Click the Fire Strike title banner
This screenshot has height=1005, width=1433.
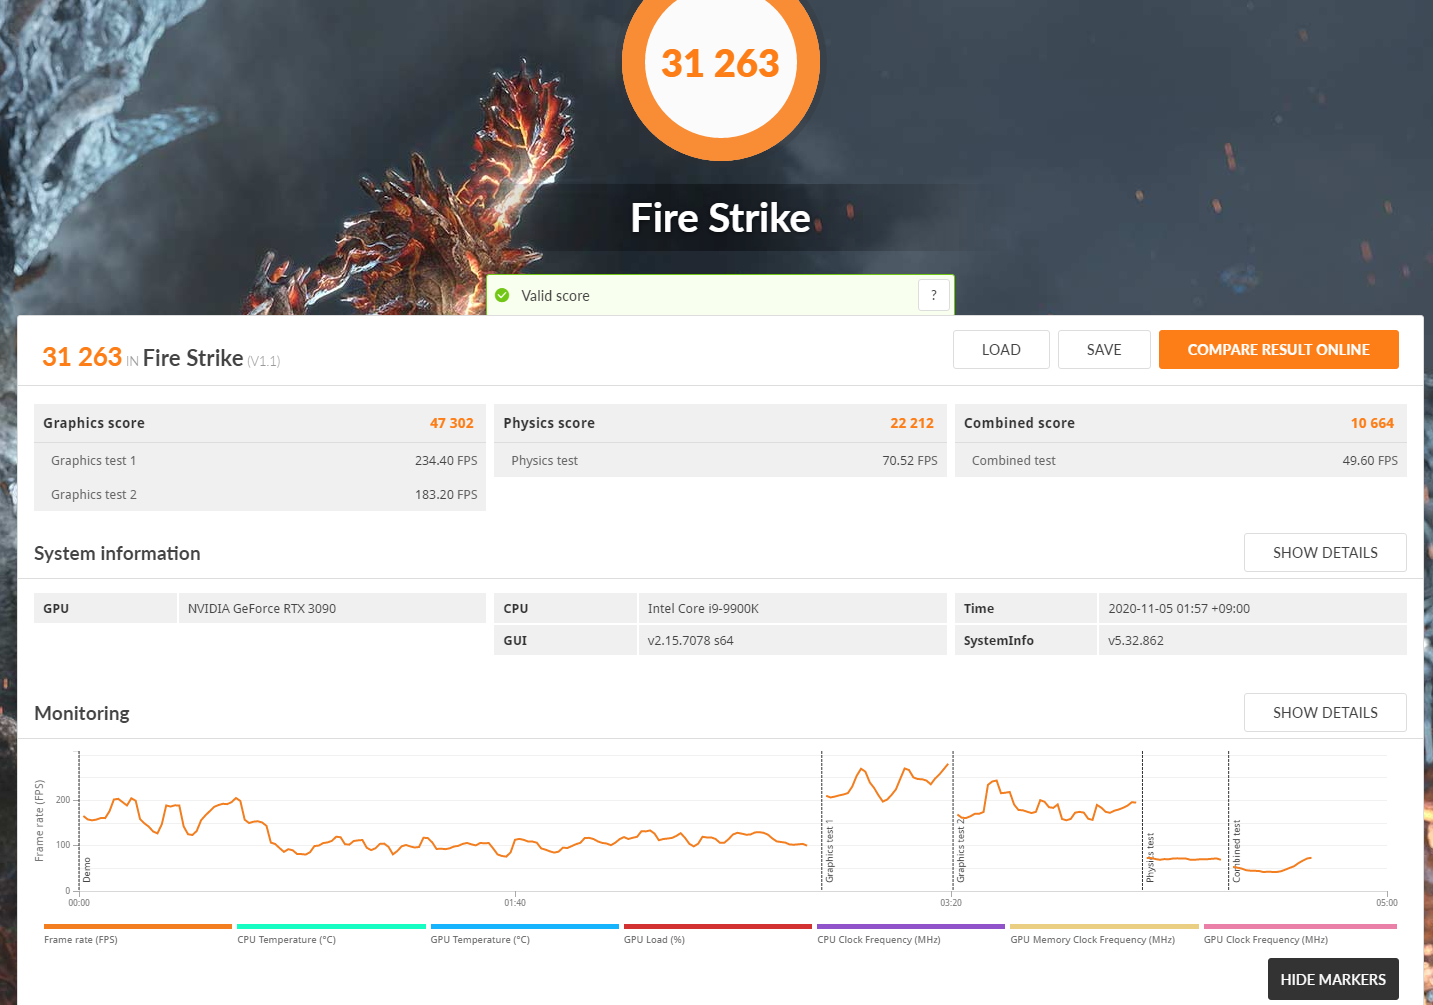pos(720,217)
